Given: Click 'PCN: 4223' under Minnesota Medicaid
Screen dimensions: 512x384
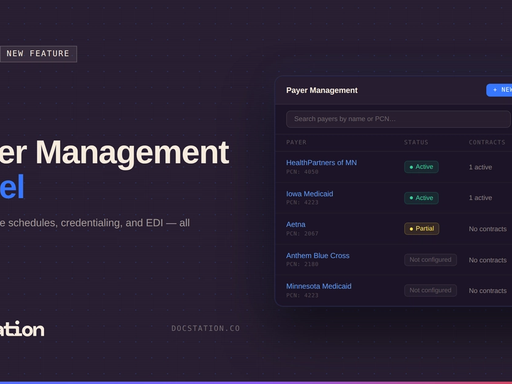Looking at the screenshot, I should 302,295.
